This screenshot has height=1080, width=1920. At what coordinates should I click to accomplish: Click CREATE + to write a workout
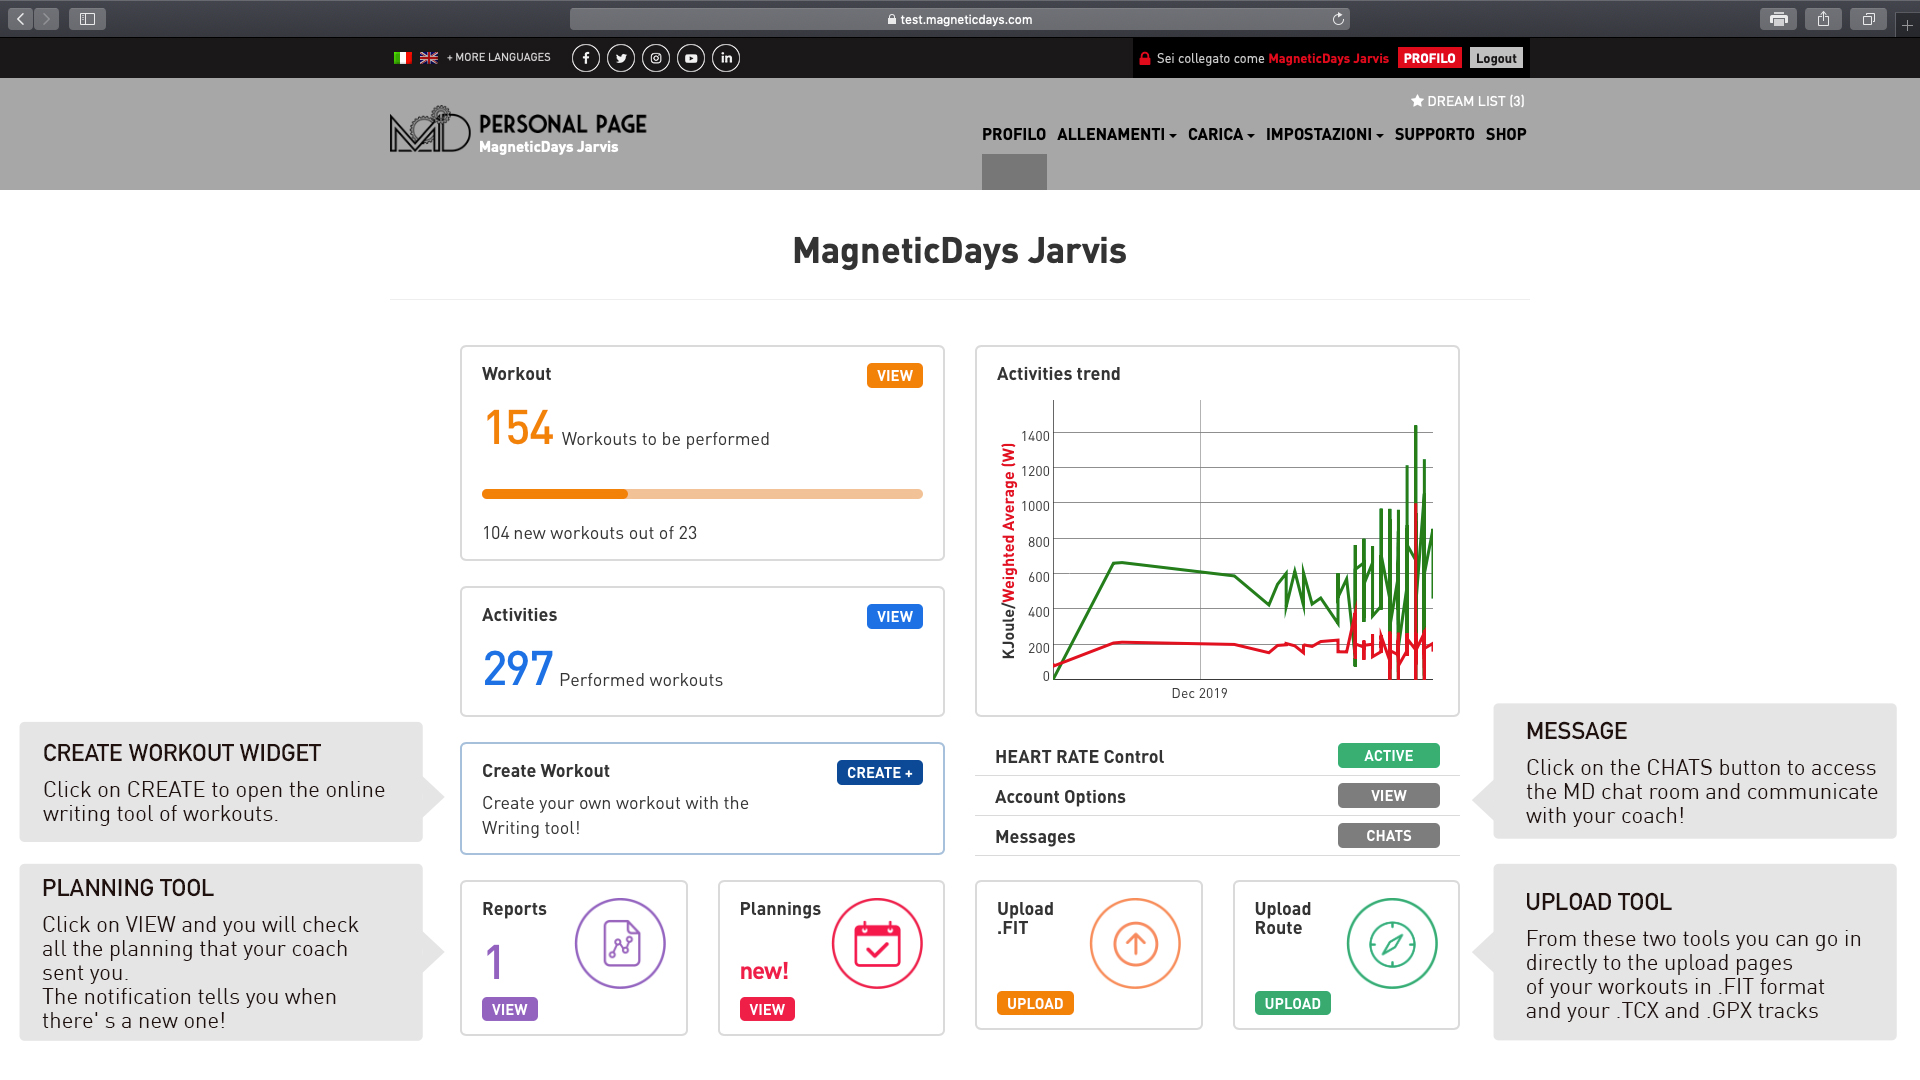click(879, 772)
